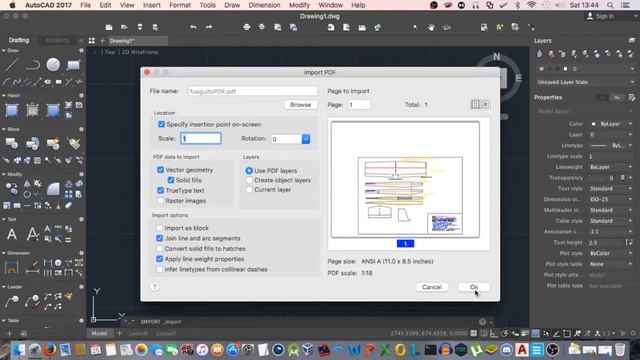This screenshot has height=360, width=640.
Task: Click the Page number input field
Action: click(x=358, y=104)
